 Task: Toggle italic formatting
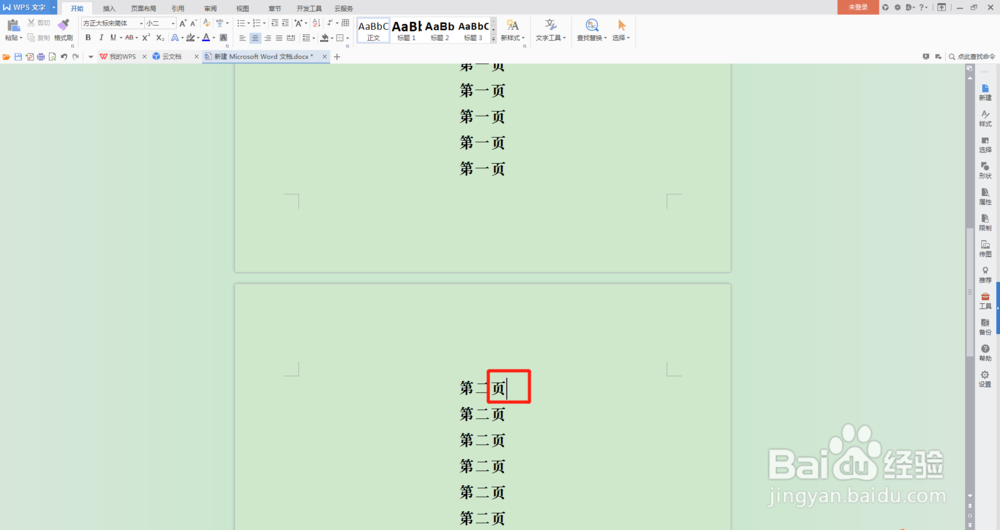[101, 38]
